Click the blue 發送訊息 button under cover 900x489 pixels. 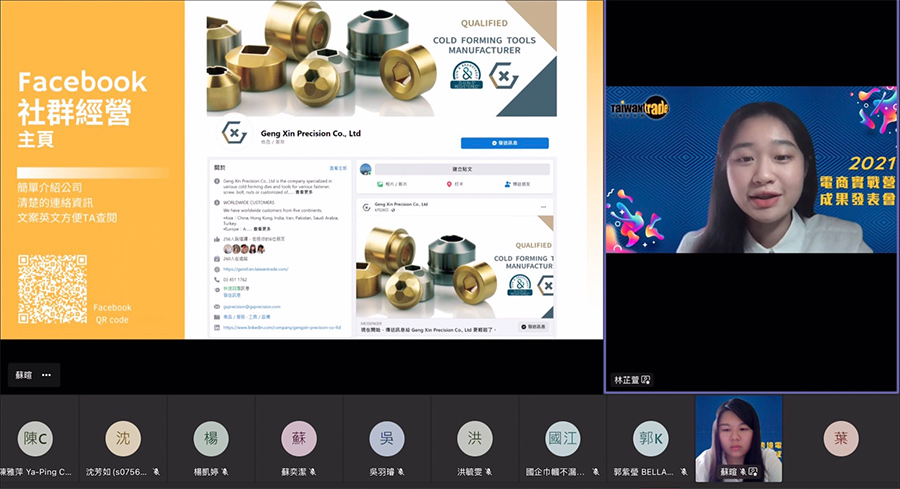click(x=505, y=143)
